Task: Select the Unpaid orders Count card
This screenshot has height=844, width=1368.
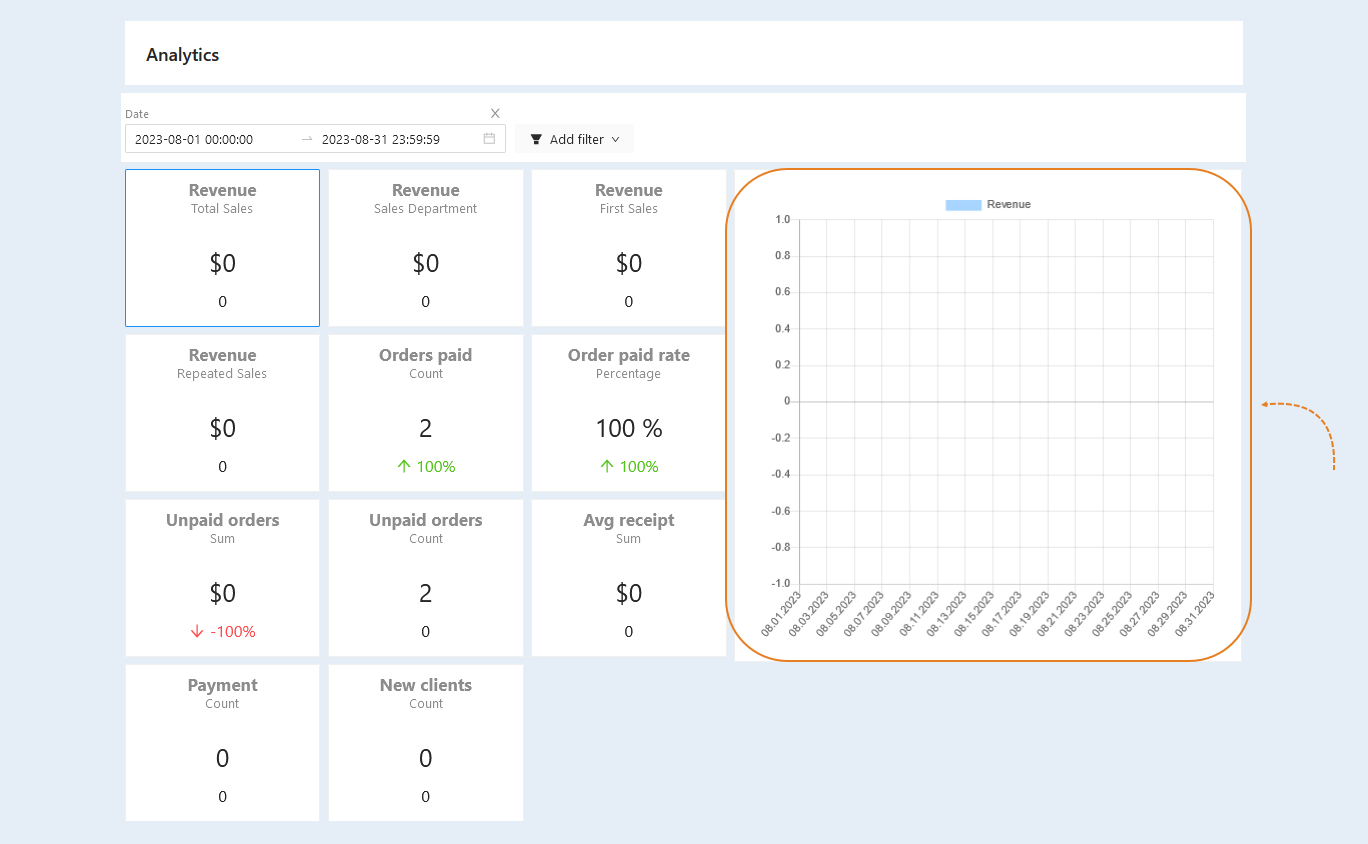Action: 426,578
